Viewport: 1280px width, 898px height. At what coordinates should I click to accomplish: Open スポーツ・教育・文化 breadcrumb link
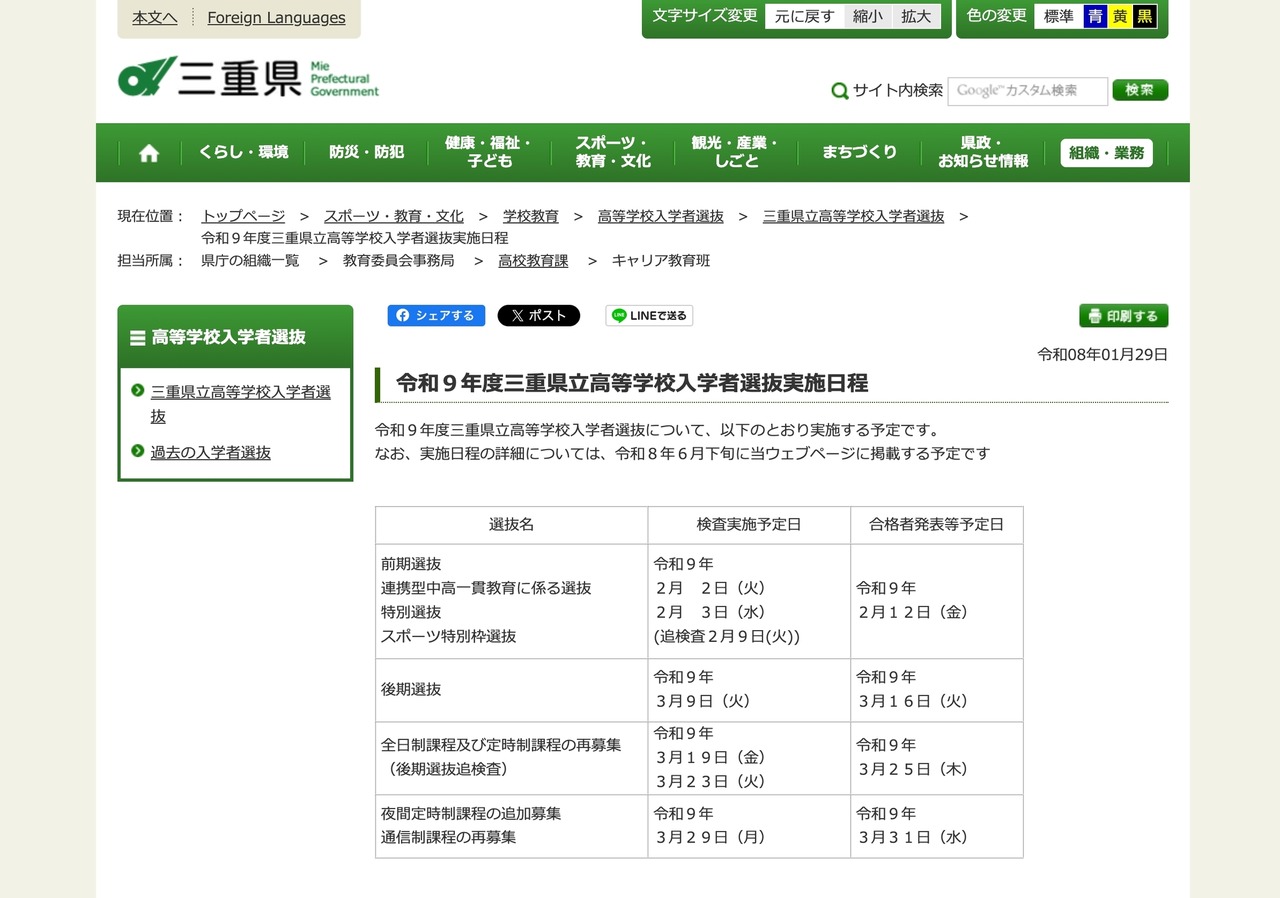click(x=394, y=216)
